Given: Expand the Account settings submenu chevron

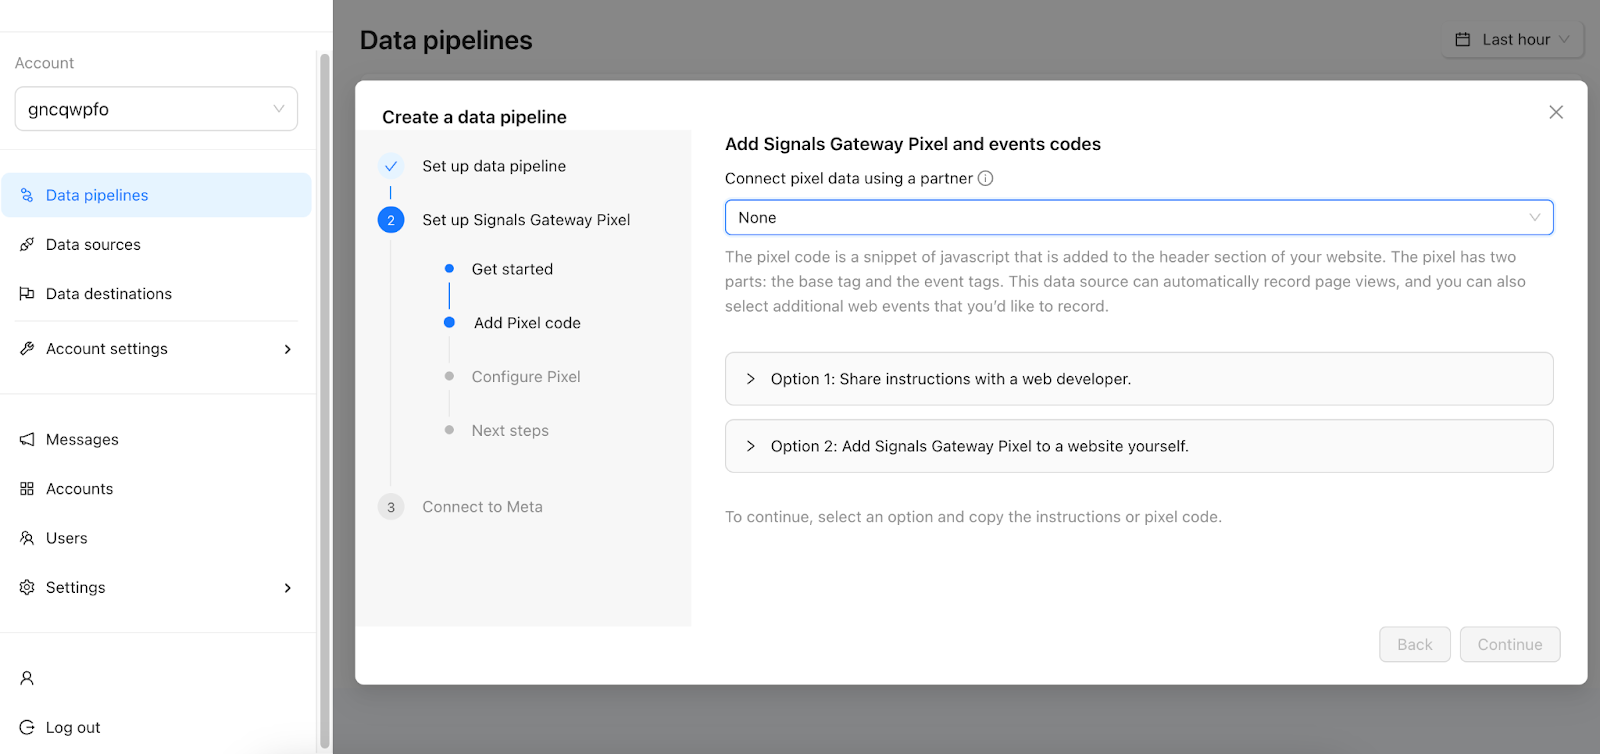Looking at the screenshot, I should [x=288, y=349].
